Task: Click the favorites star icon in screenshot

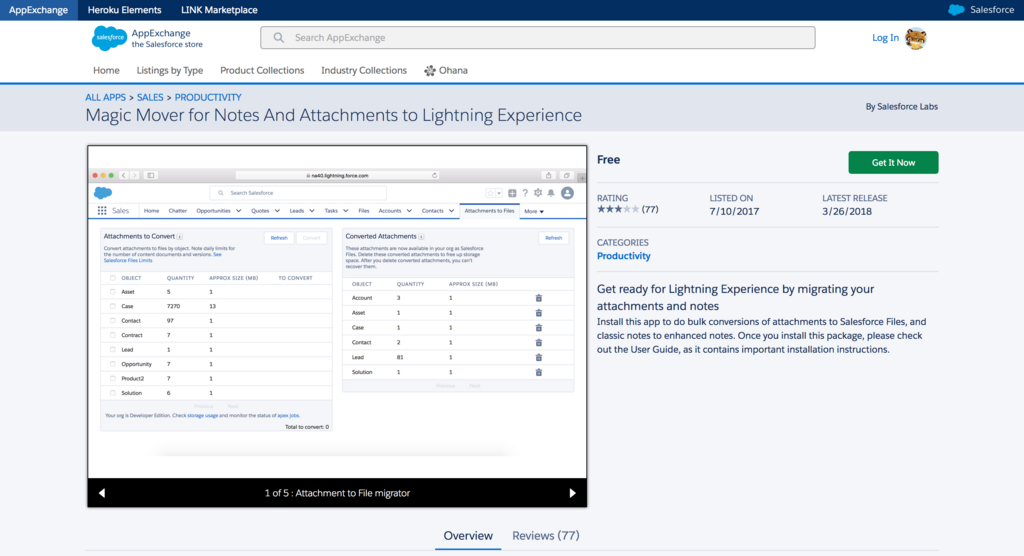Action: tap(490, 193)
